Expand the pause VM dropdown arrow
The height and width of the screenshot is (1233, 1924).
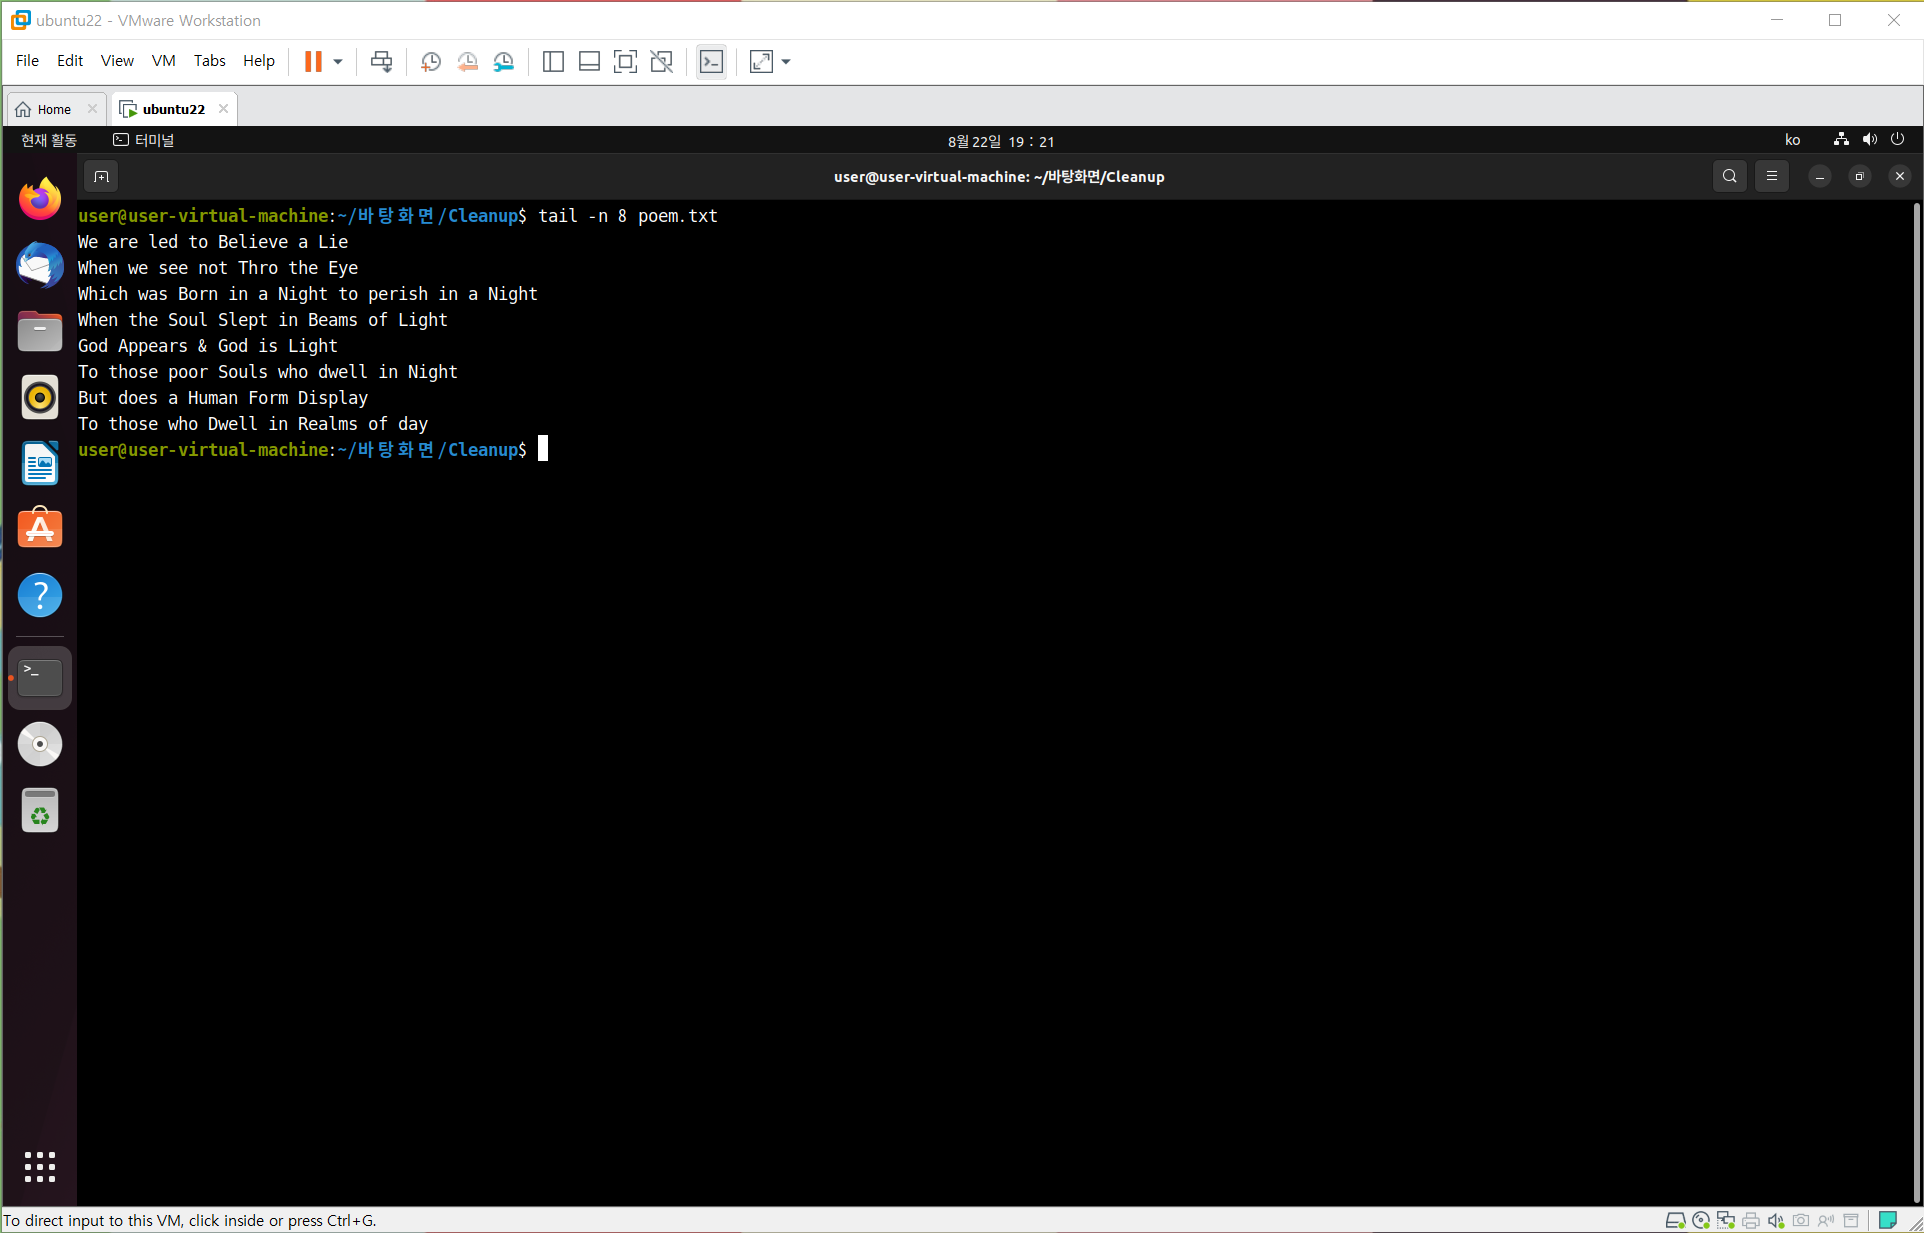pos(338,62)
